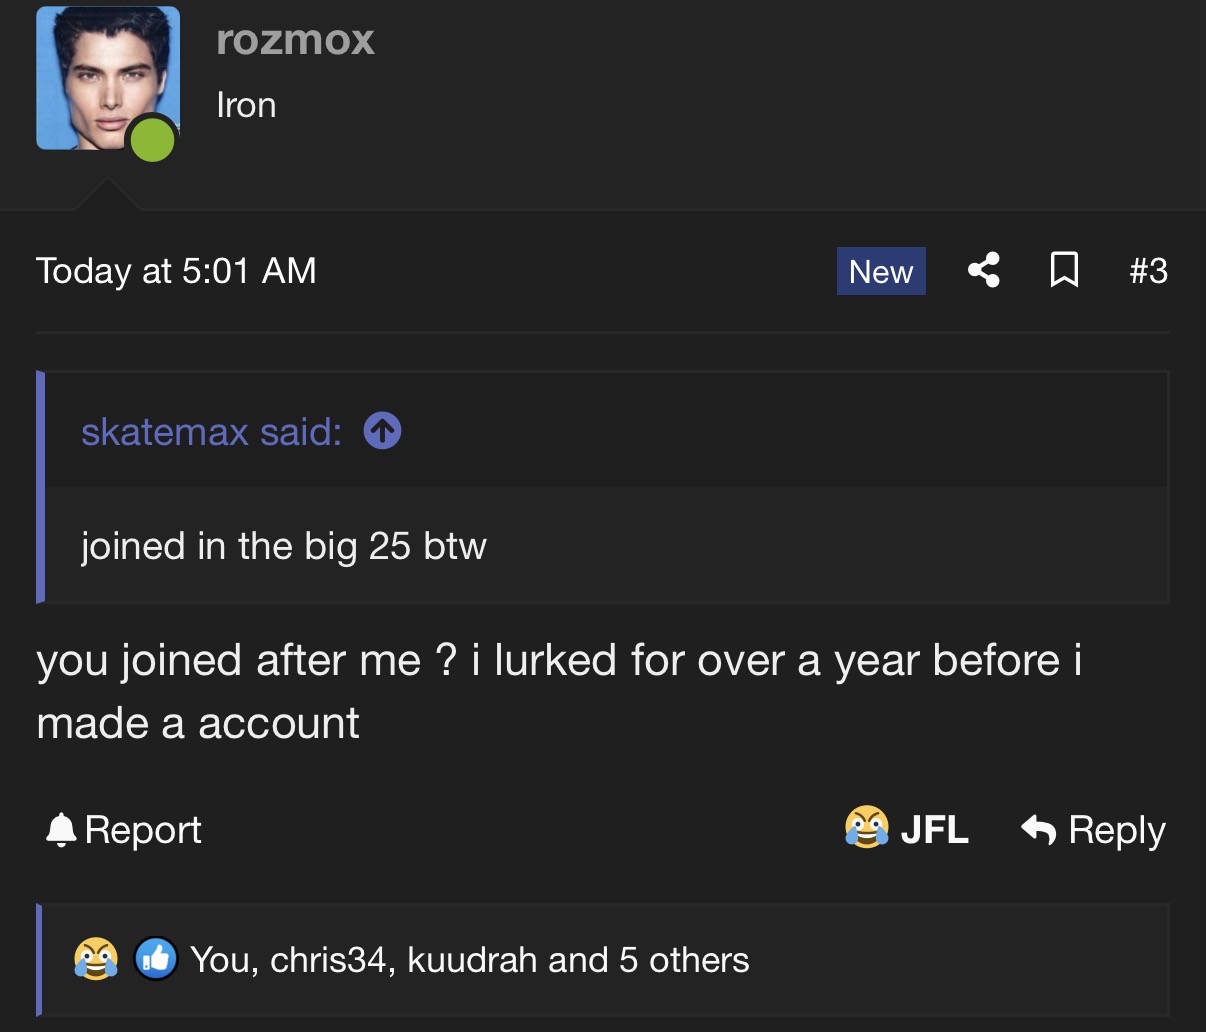Expand the quoted "joined in the big 25 btw" text
The height and width of the screenshot is (1032, 1206).
[284, 546]
